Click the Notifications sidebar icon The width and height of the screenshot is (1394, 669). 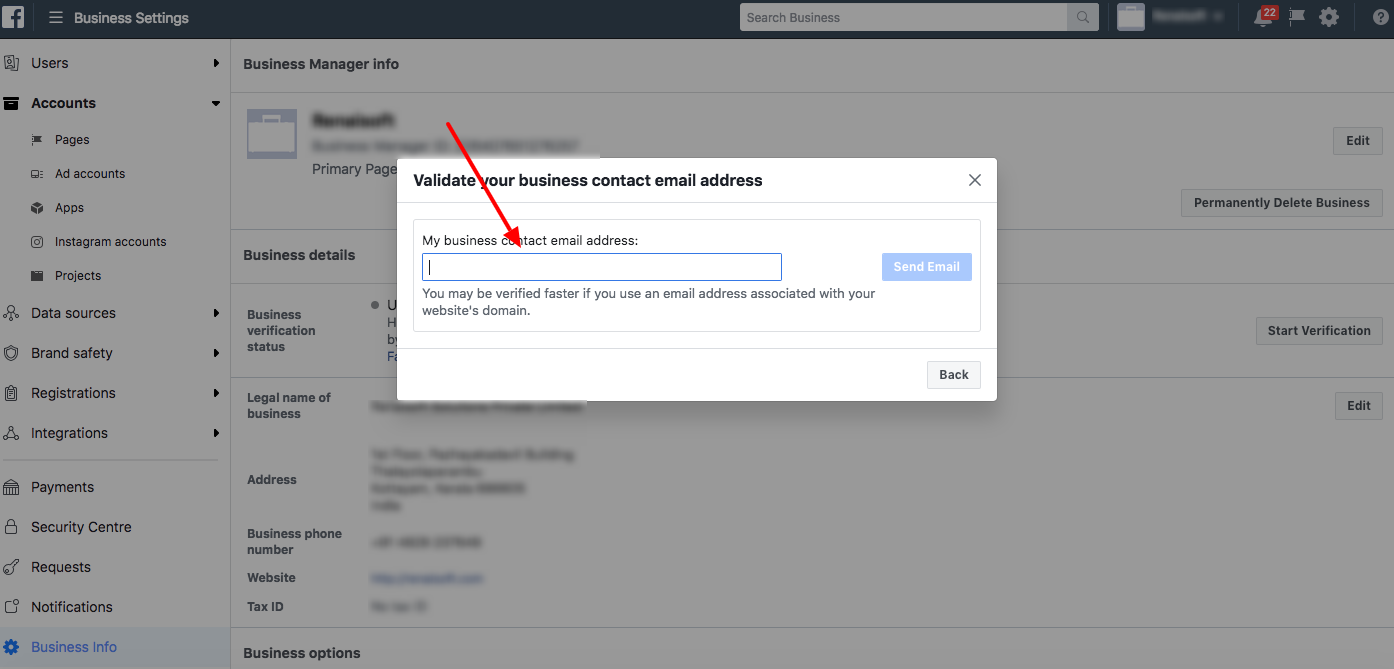point(12,607)
